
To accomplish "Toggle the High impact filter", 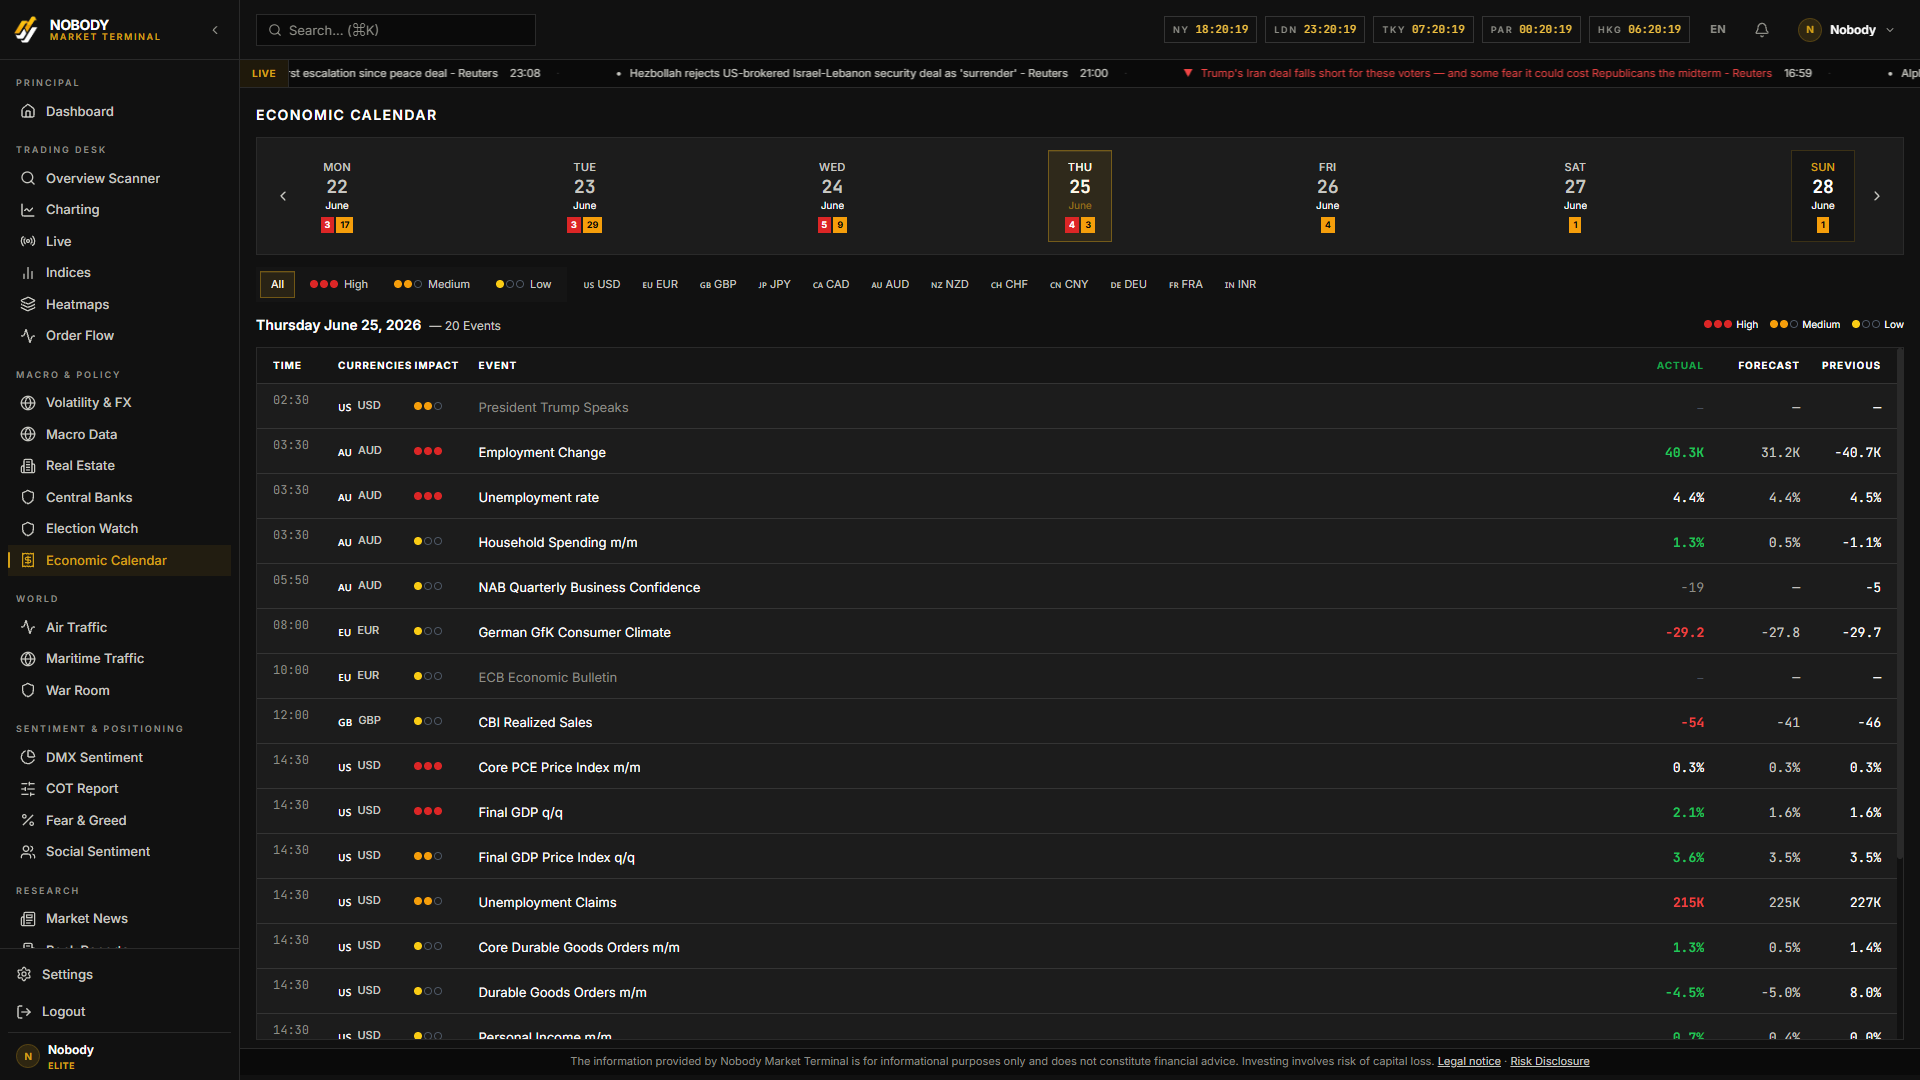I will click(339, 284).
